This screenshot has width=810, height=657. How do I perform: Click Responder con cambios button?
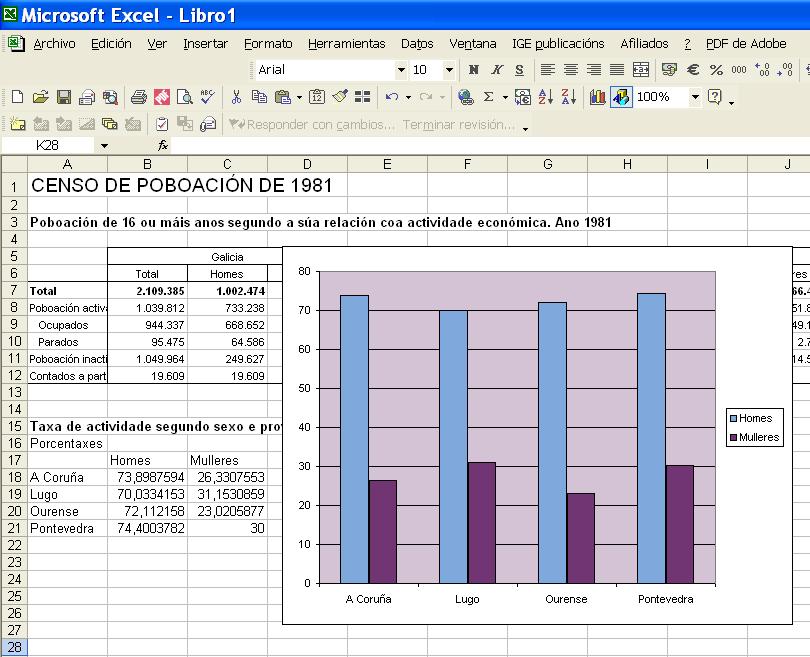click(311, 124)
